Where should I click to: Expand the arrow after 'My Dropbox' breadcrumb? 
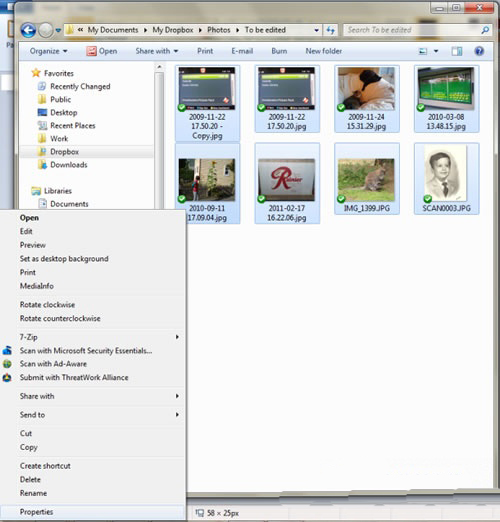click(x=200, y=30)
